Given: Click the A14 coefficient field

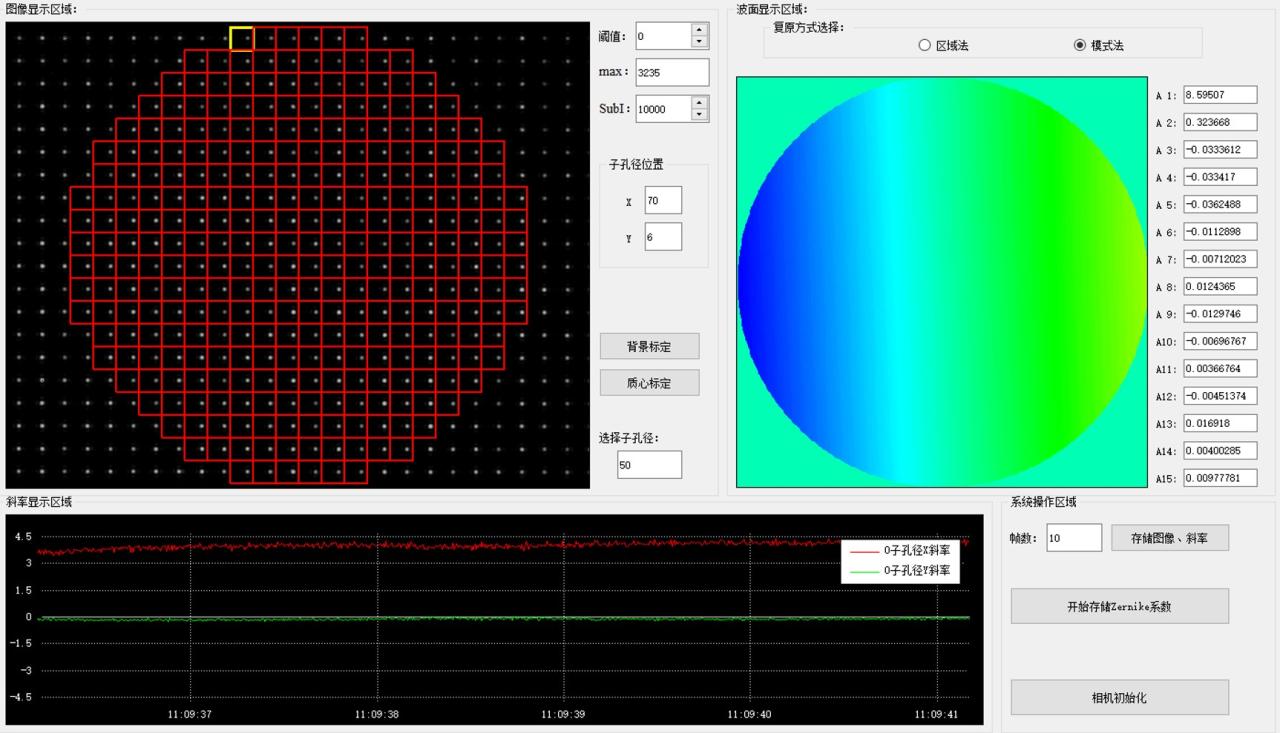Looking at the screenshot, I should point(1219,450).
